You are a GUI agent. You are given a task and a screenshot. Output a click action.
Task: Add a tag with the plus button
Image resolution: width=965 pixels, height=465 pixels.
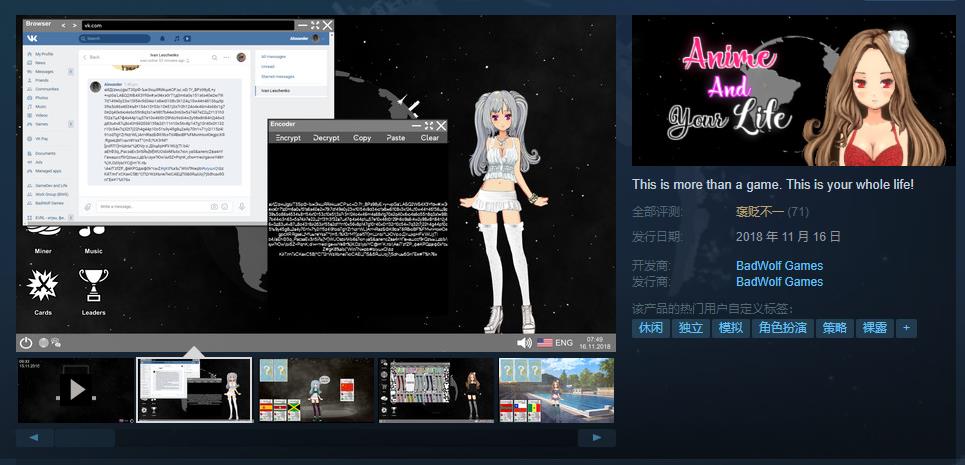[906, 328]
